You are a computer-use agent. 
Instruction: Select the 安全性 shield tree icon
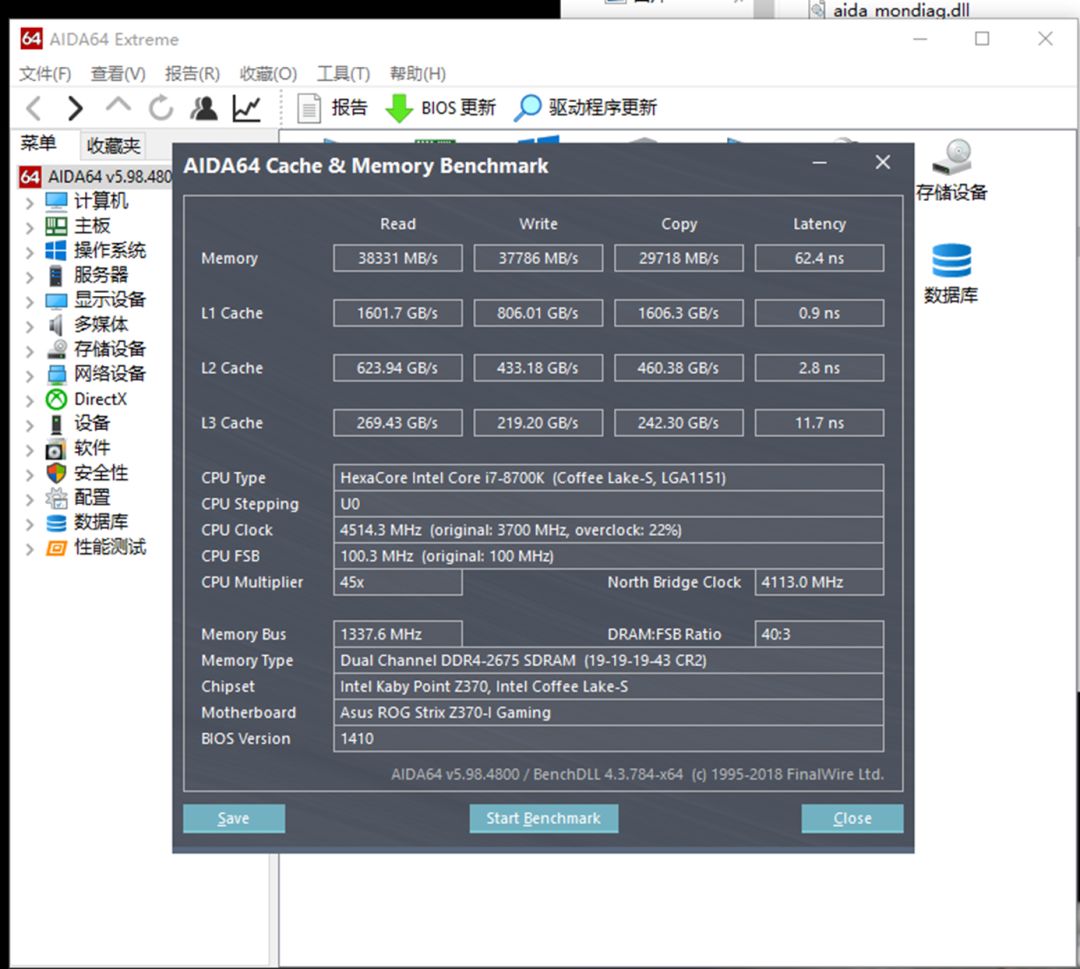(56, 473)
